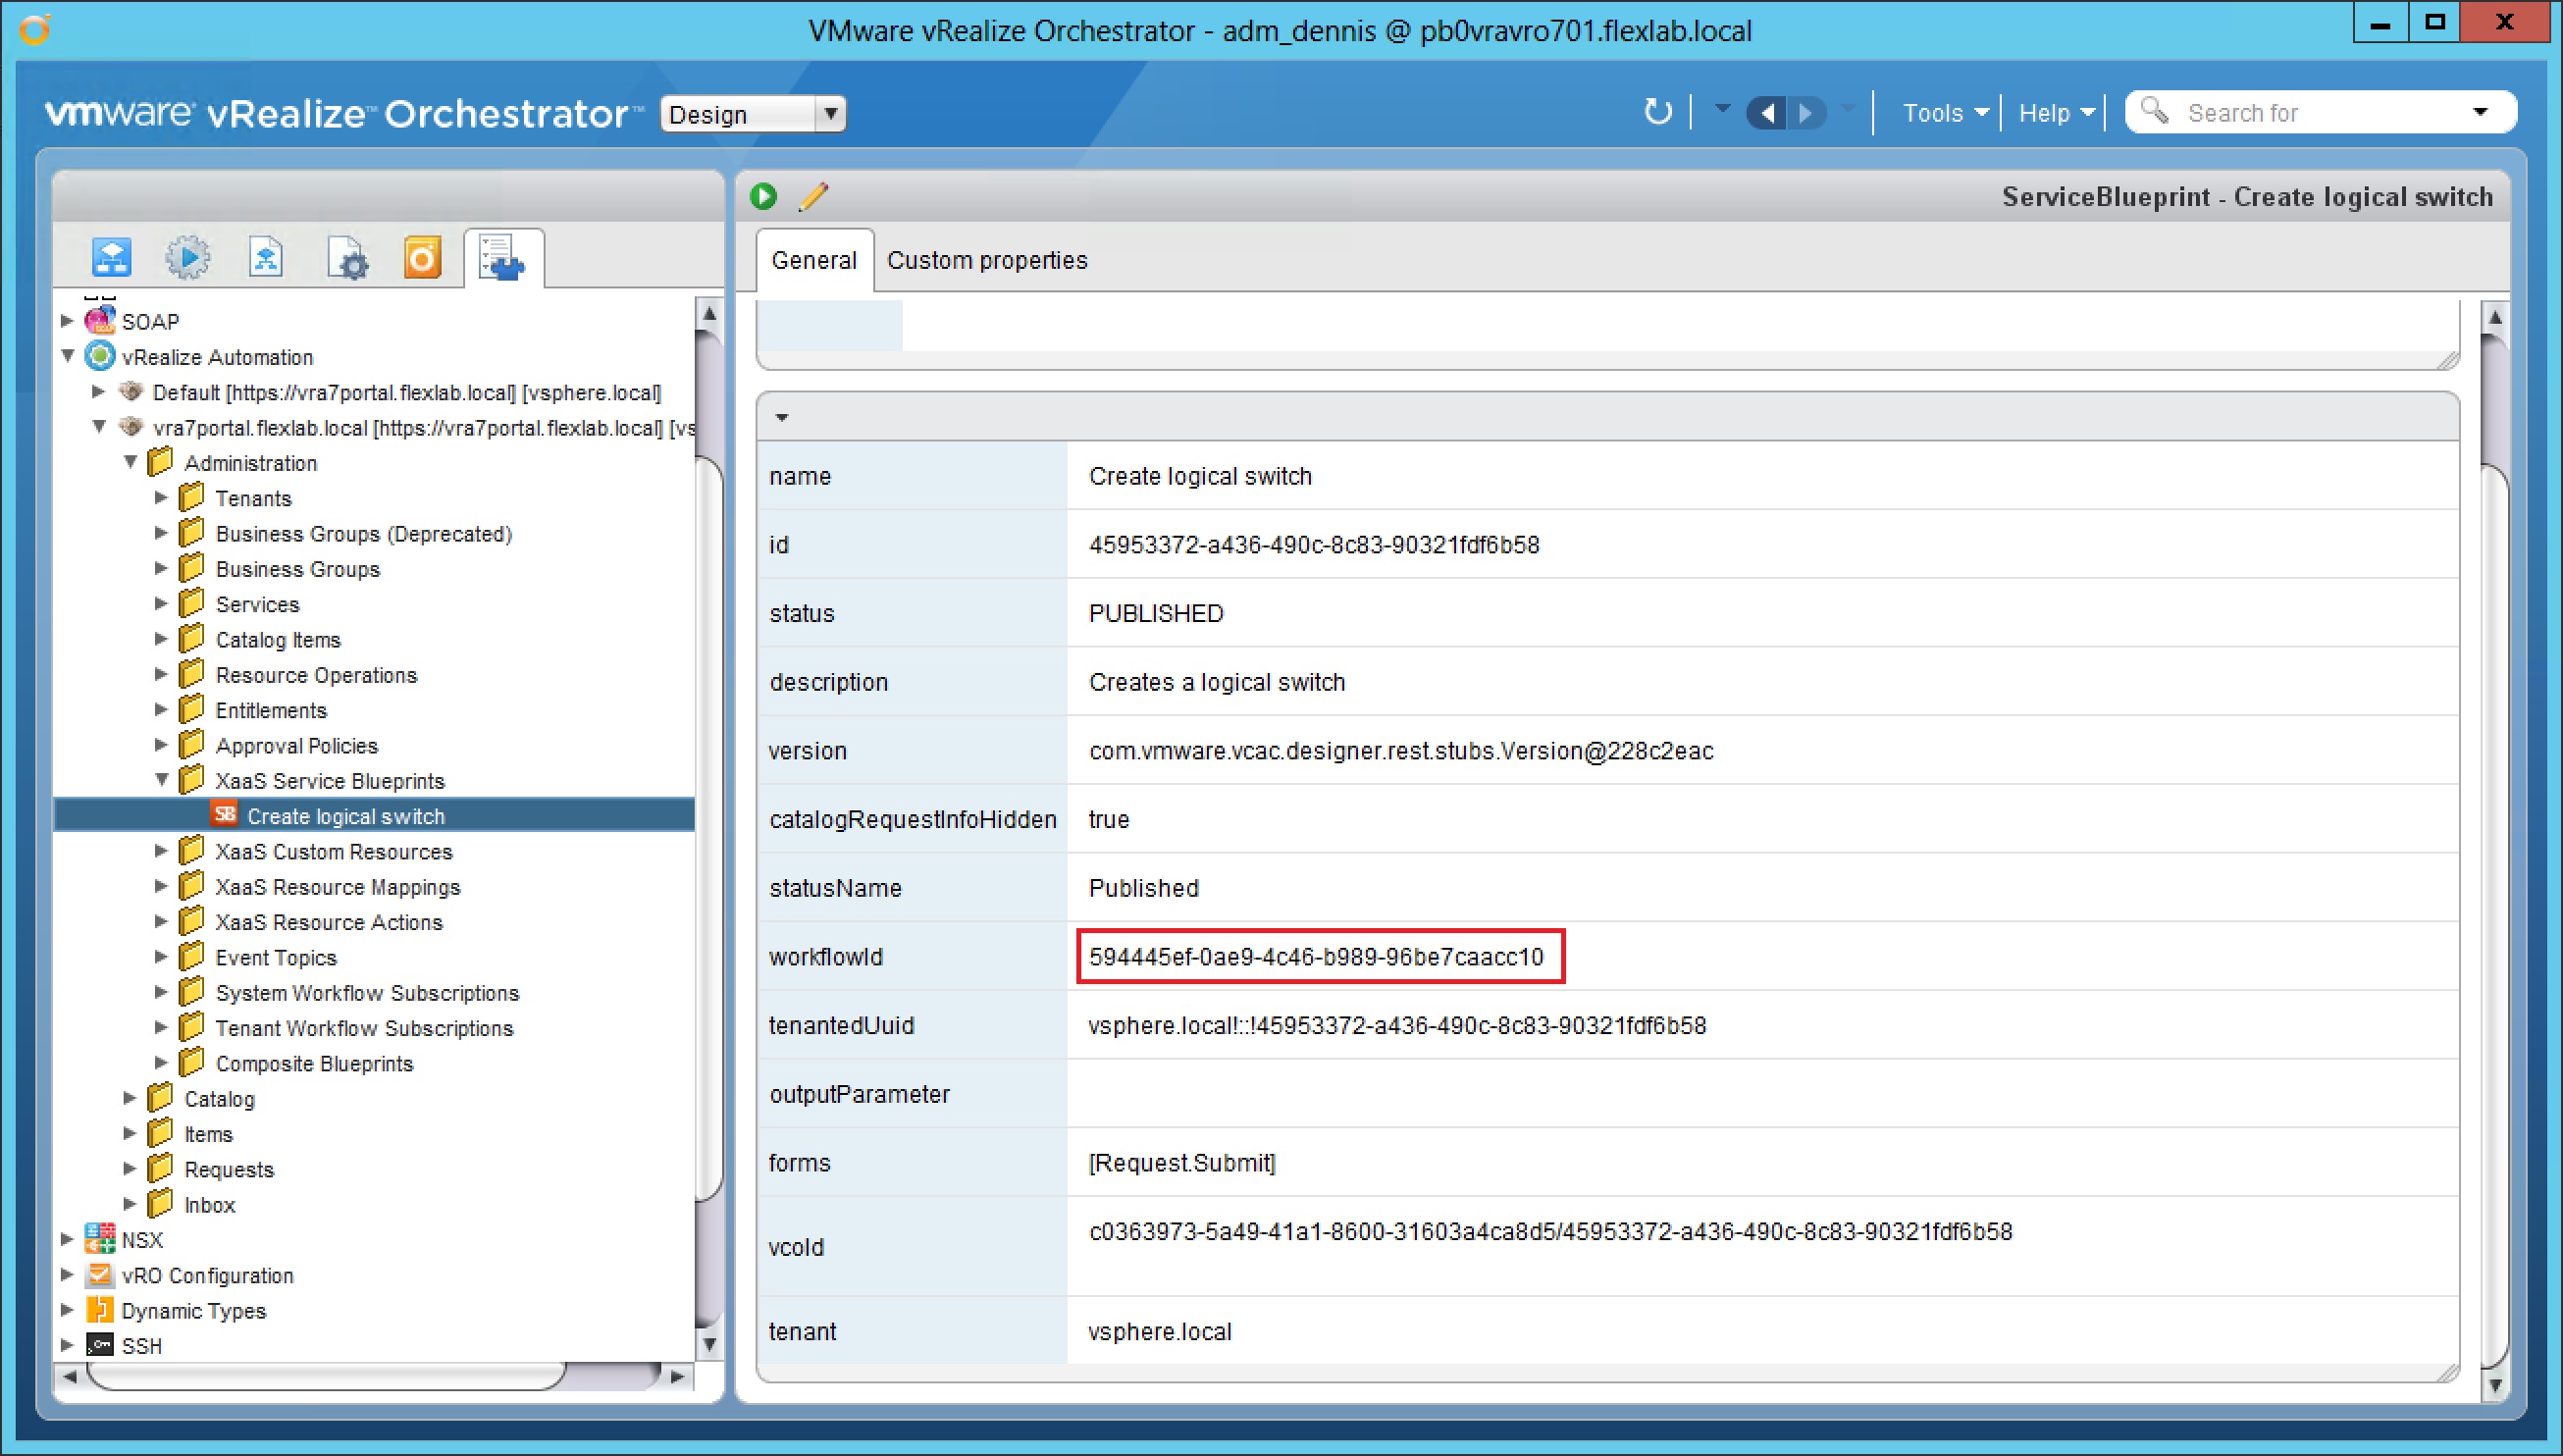Click the status value PUBLISHED
The image size is (2563, 1456).
(x=1155, y=613)
